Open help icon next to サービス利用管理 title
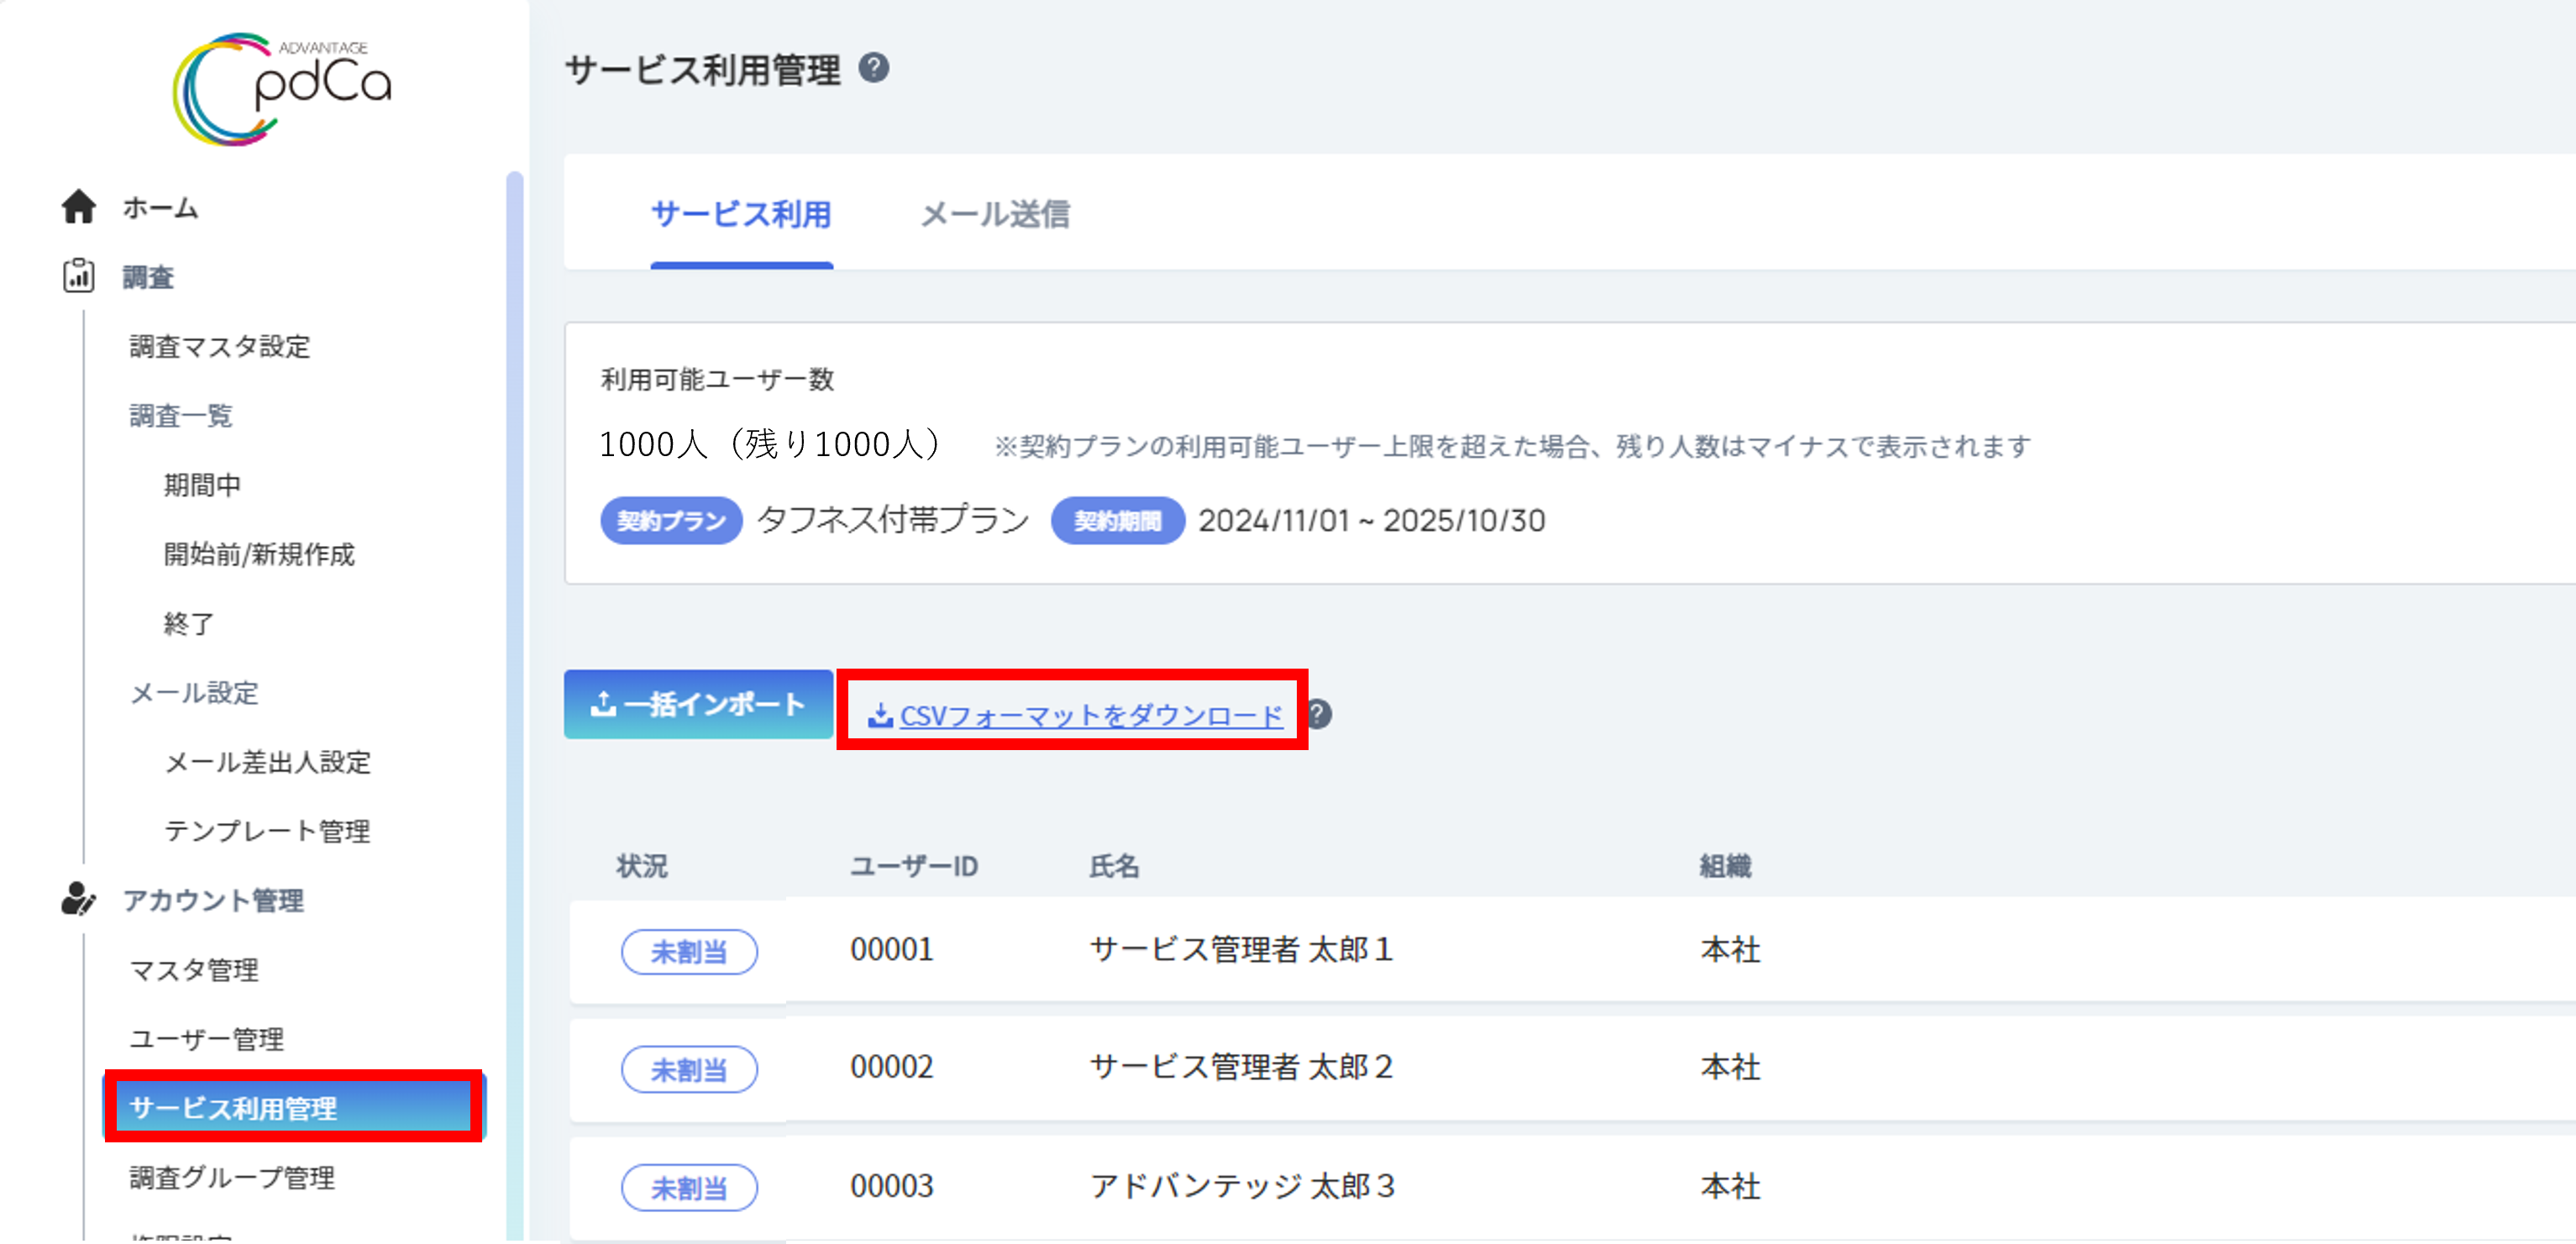Screen dimensions: 2576x1244 click(x=874, y=68)
